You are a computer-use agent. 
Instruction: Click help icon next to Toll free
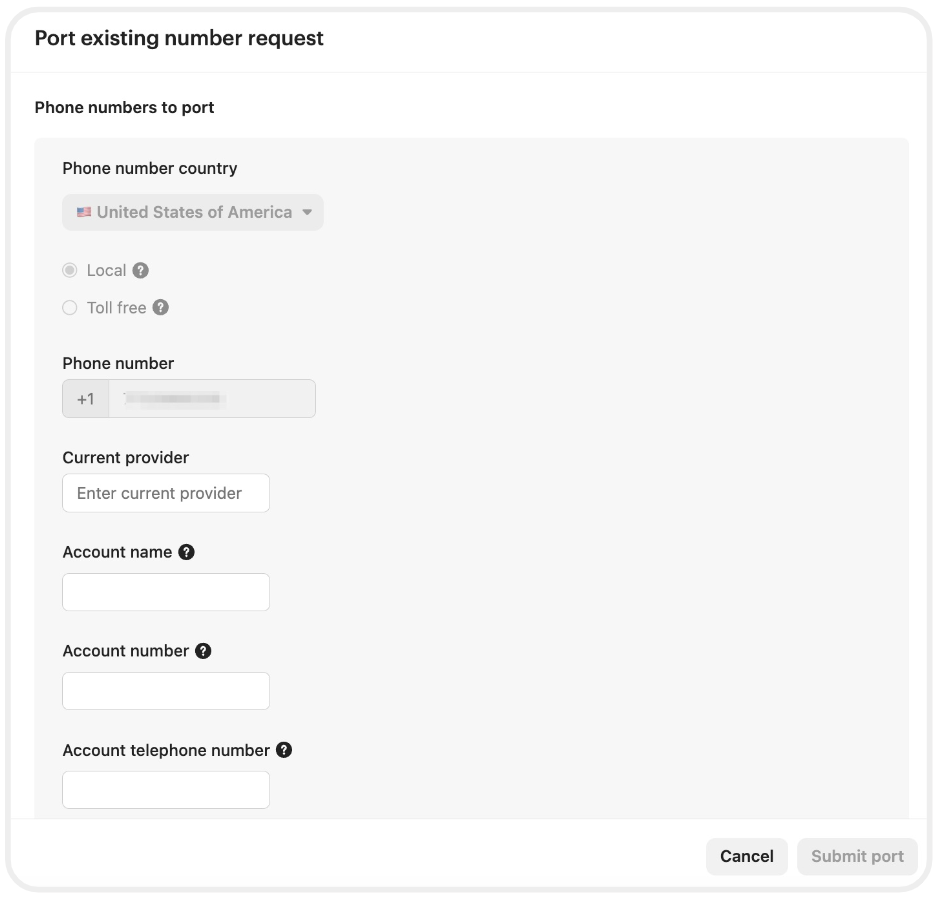161,308
